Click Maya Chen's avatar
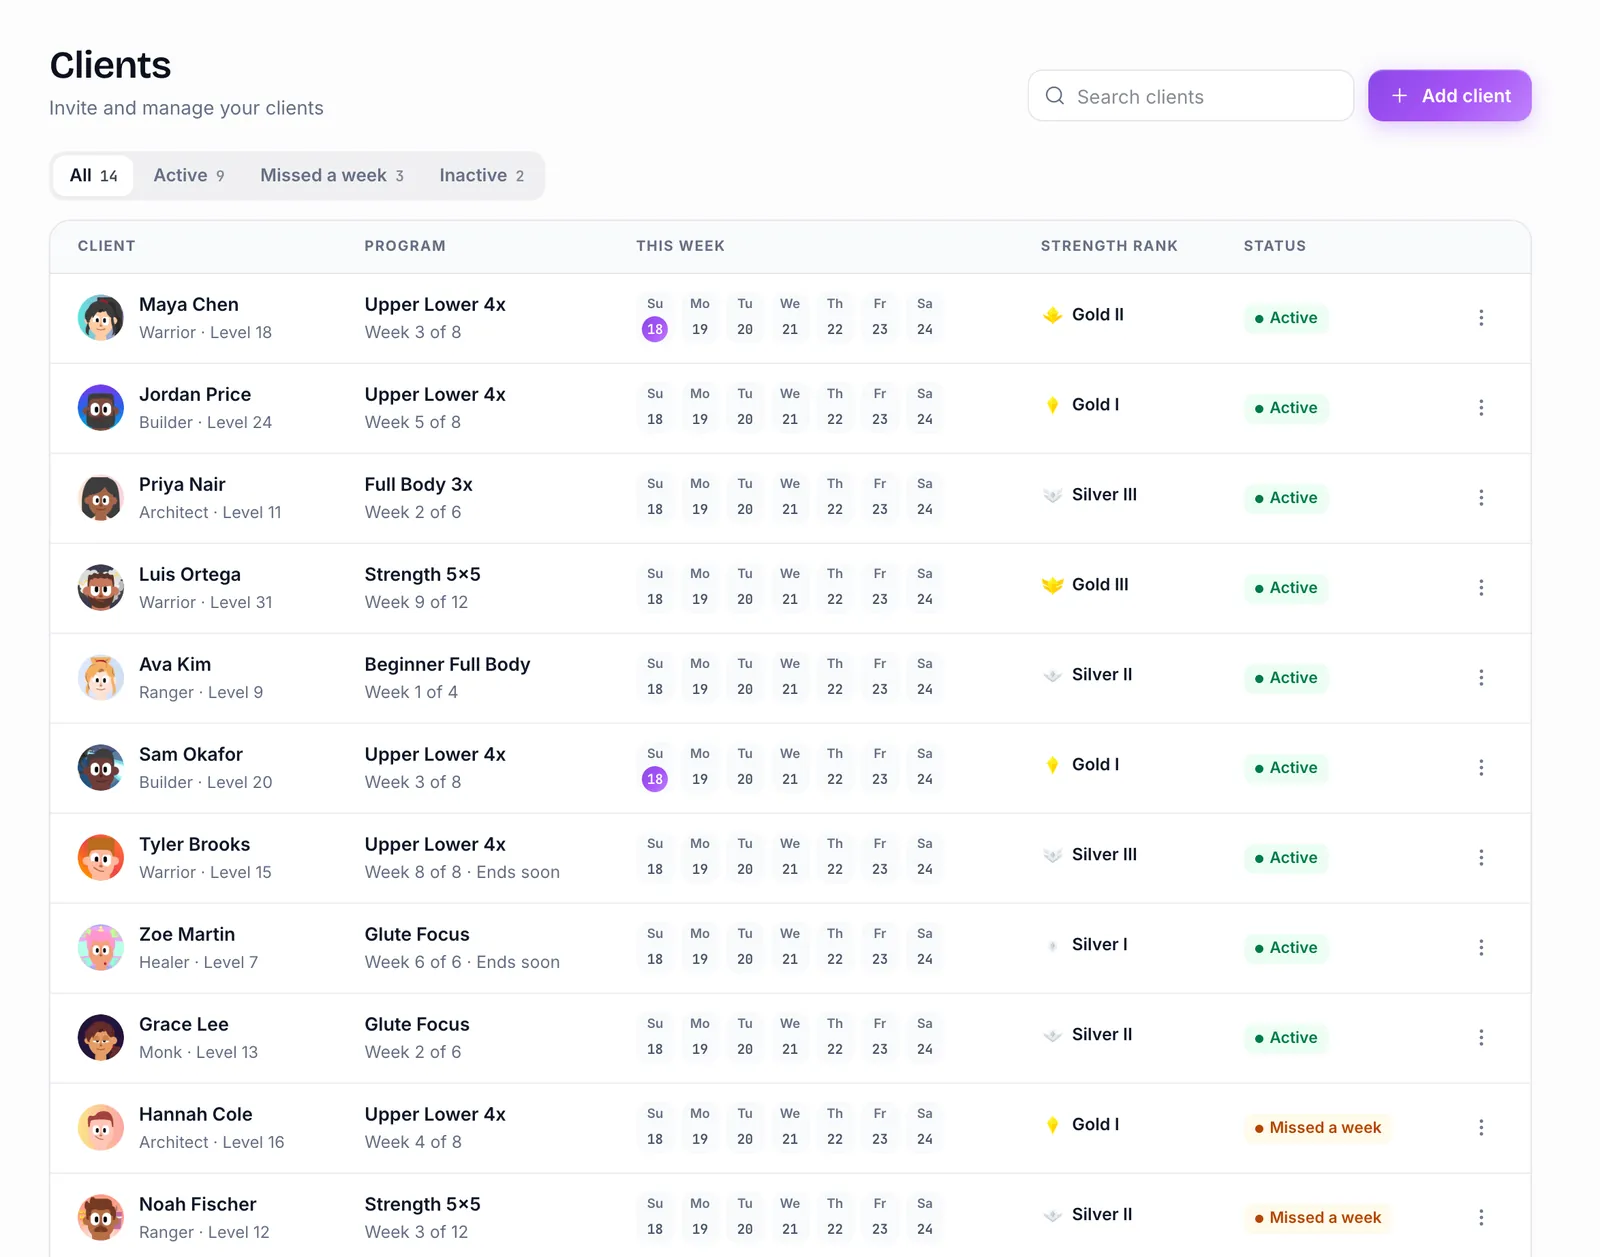Viewport: 1600px width, 1257px height. pyautogui.click(x=101, y=318)
